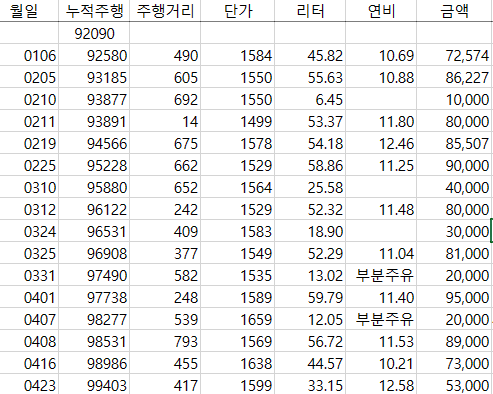Select the unit price cell 1659
The image size is (493, 394).
click(x=238, y=319)
